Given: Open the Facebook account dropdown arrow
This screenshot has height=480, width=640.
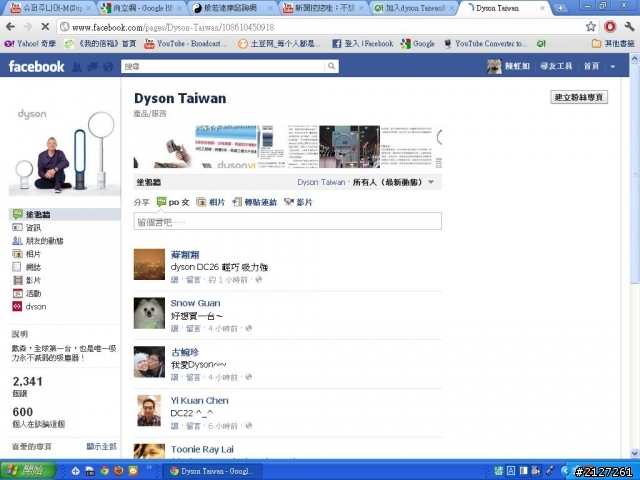Looking at the screenshot, I should click(613, 67).
